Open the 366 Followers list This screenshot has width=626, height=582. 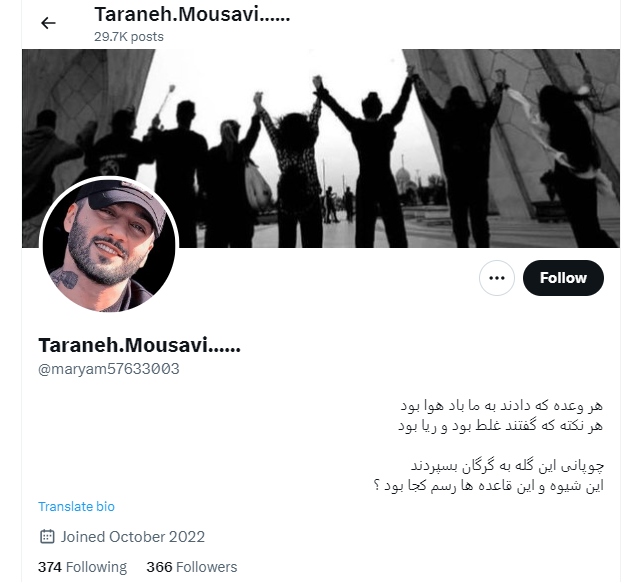pyautogui.click(x=192, y=567)
